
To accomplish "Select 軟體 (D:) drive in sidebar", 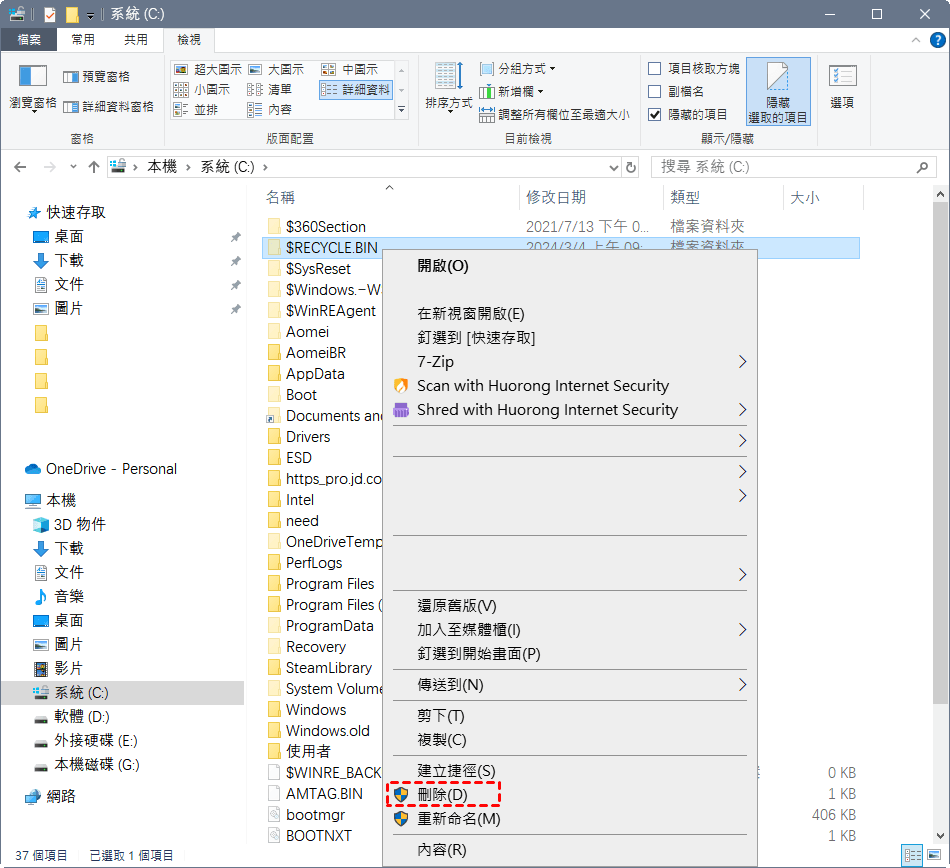I will point(82,717).
